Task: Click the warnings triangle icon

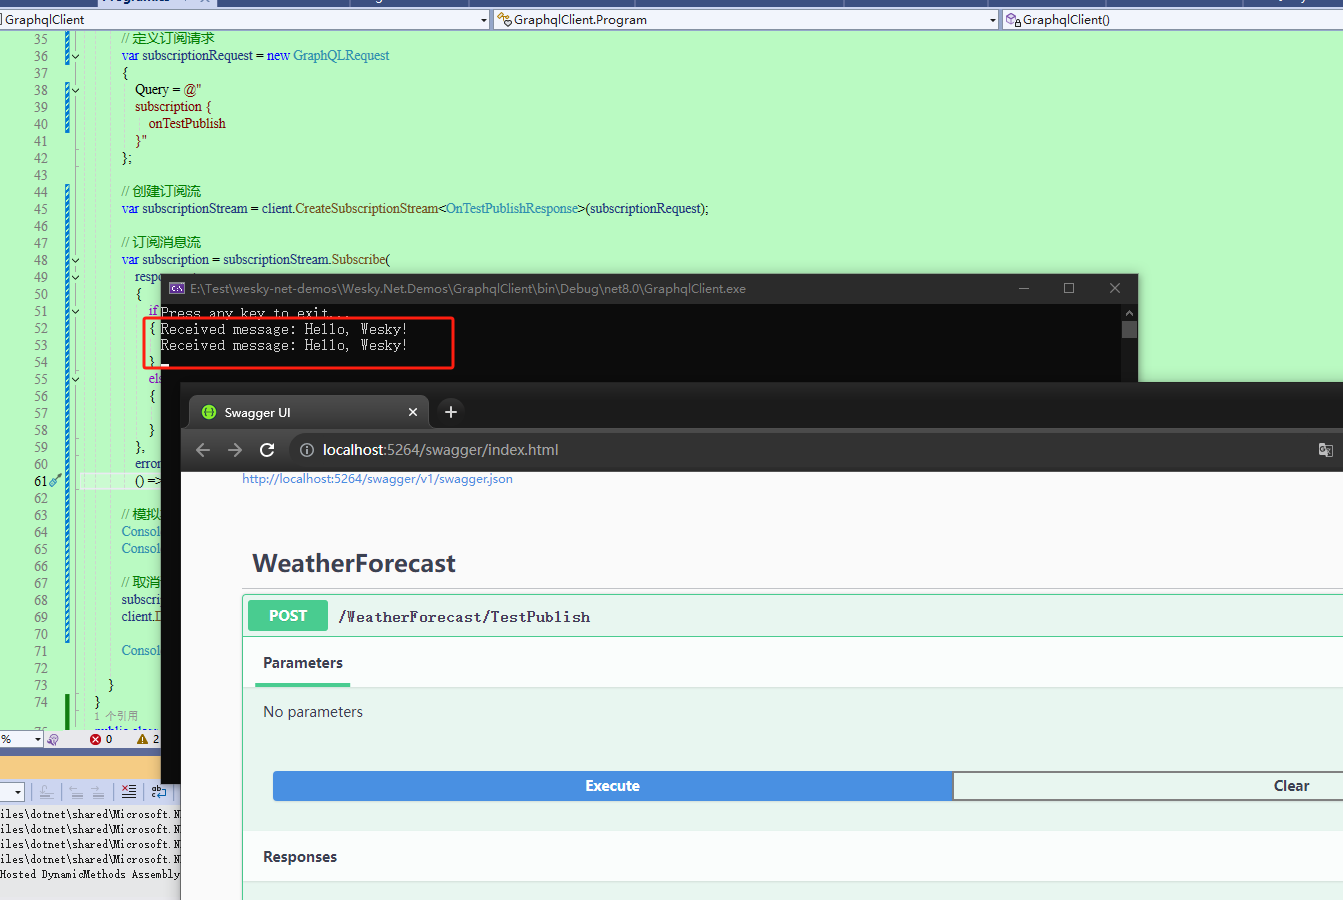Action: point(142,739)
